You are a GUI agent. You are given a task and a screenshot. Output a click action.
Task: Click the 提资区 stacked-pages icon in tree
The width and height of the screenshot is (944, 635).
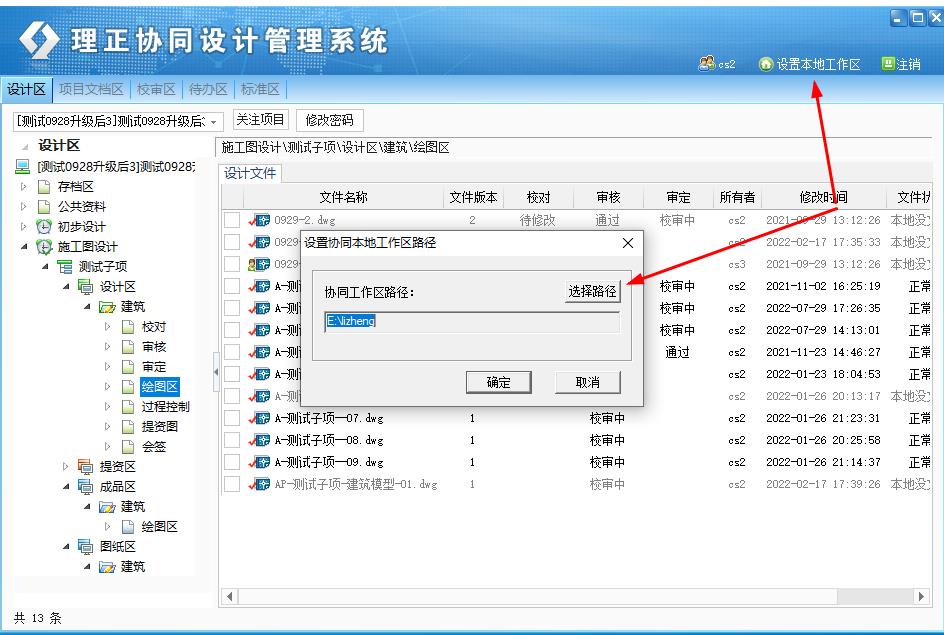85,467
